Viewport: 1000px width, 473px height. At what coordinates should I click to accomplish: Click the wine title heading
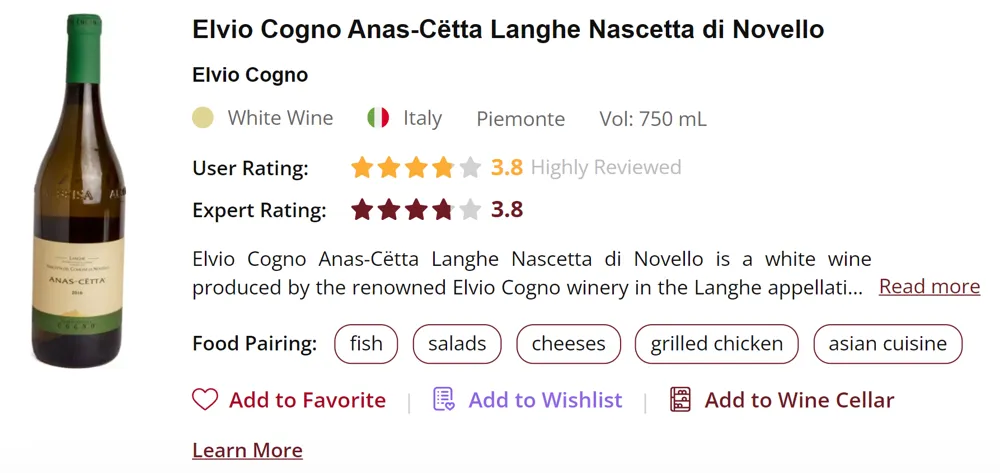click(x=508, y=30)
